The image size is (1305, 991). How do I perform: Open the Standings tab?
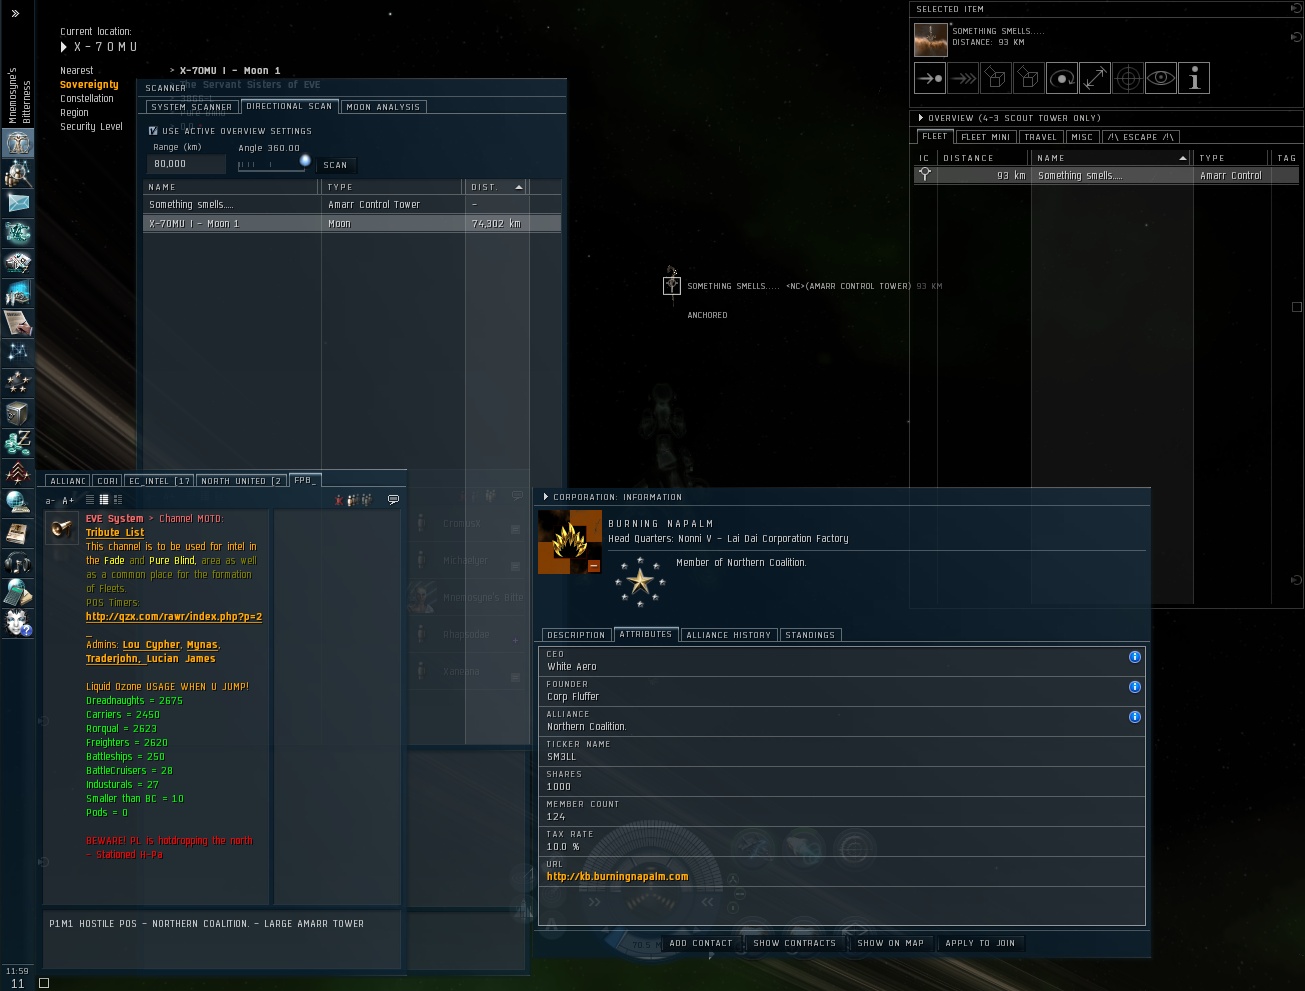[x=810, y=635]
